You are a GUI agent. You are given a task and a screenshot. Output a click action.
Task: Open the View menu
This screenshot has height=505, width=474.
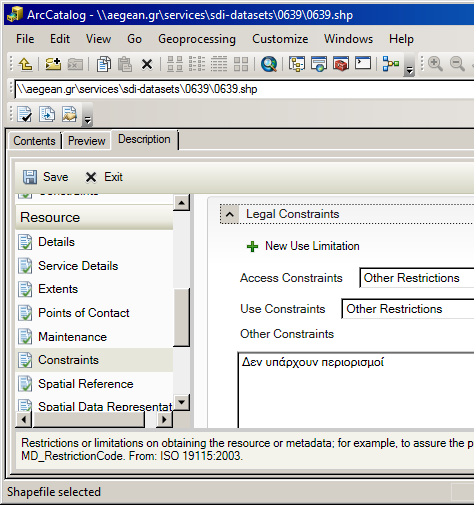[x=98, y=39]
